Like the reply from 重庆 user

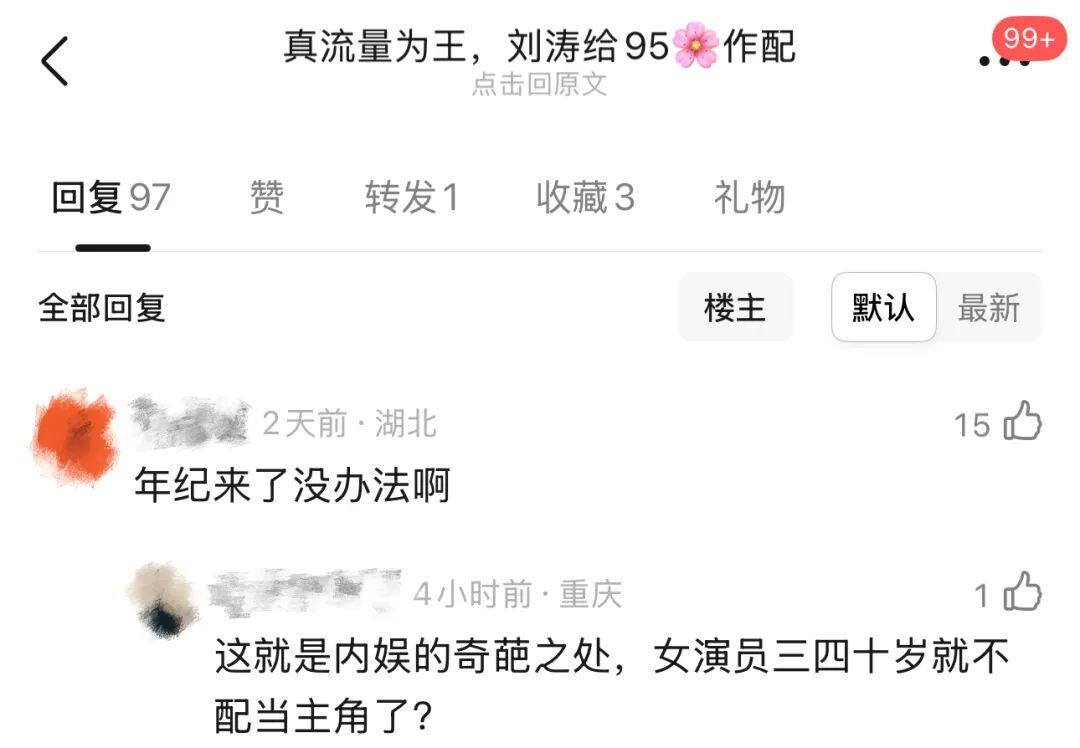(1022, 592)
